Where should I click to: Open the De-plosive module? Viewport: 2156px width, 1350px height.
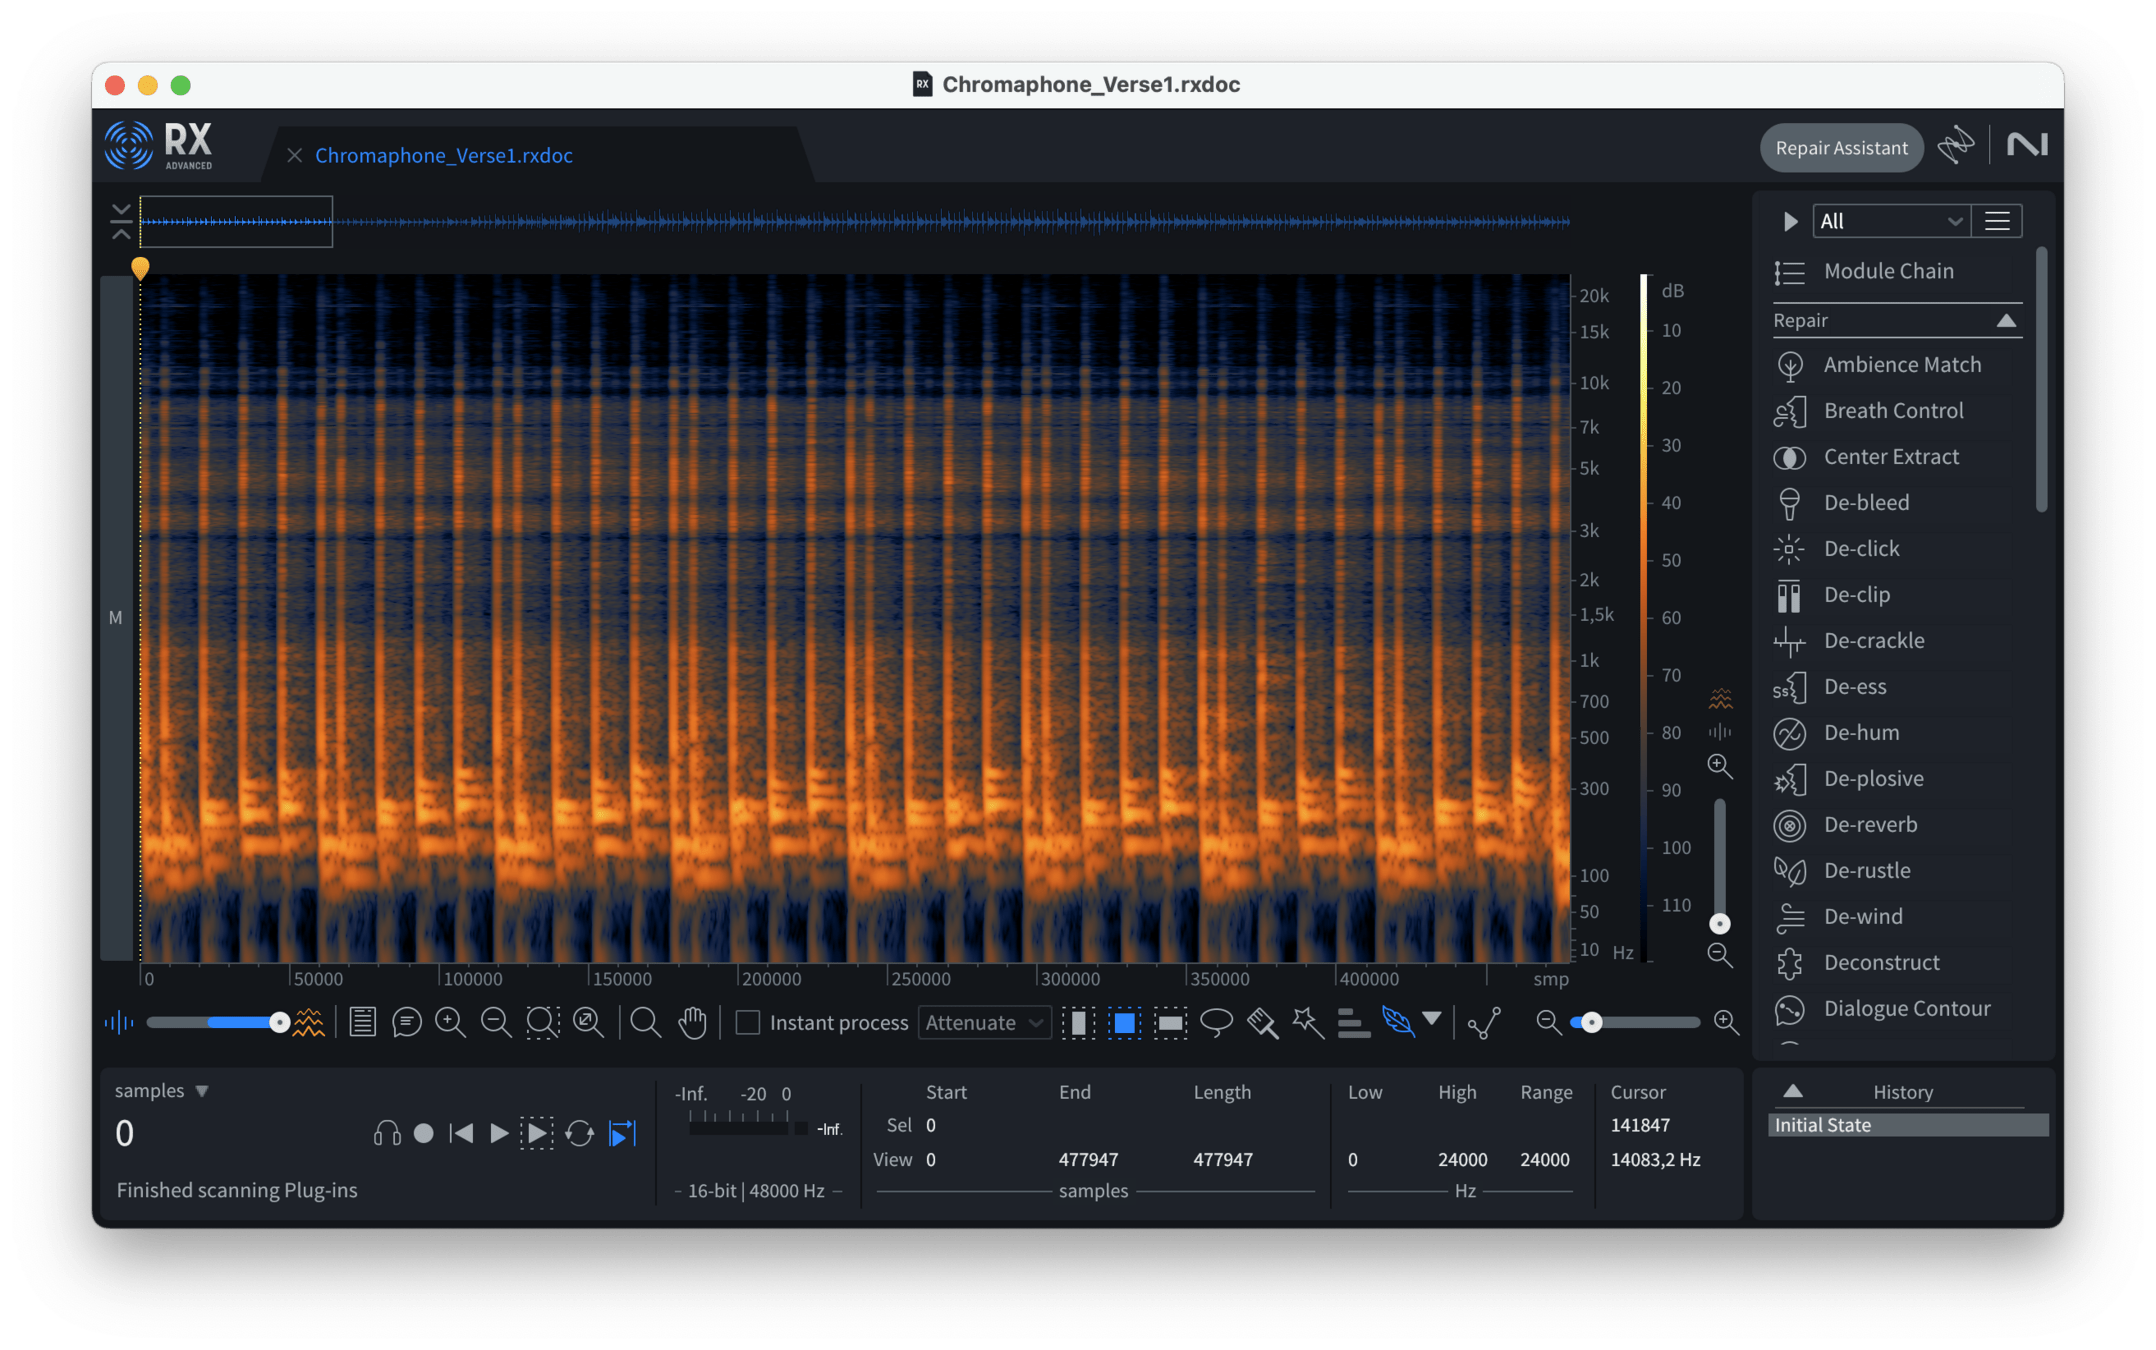(x=1897, y=779)
